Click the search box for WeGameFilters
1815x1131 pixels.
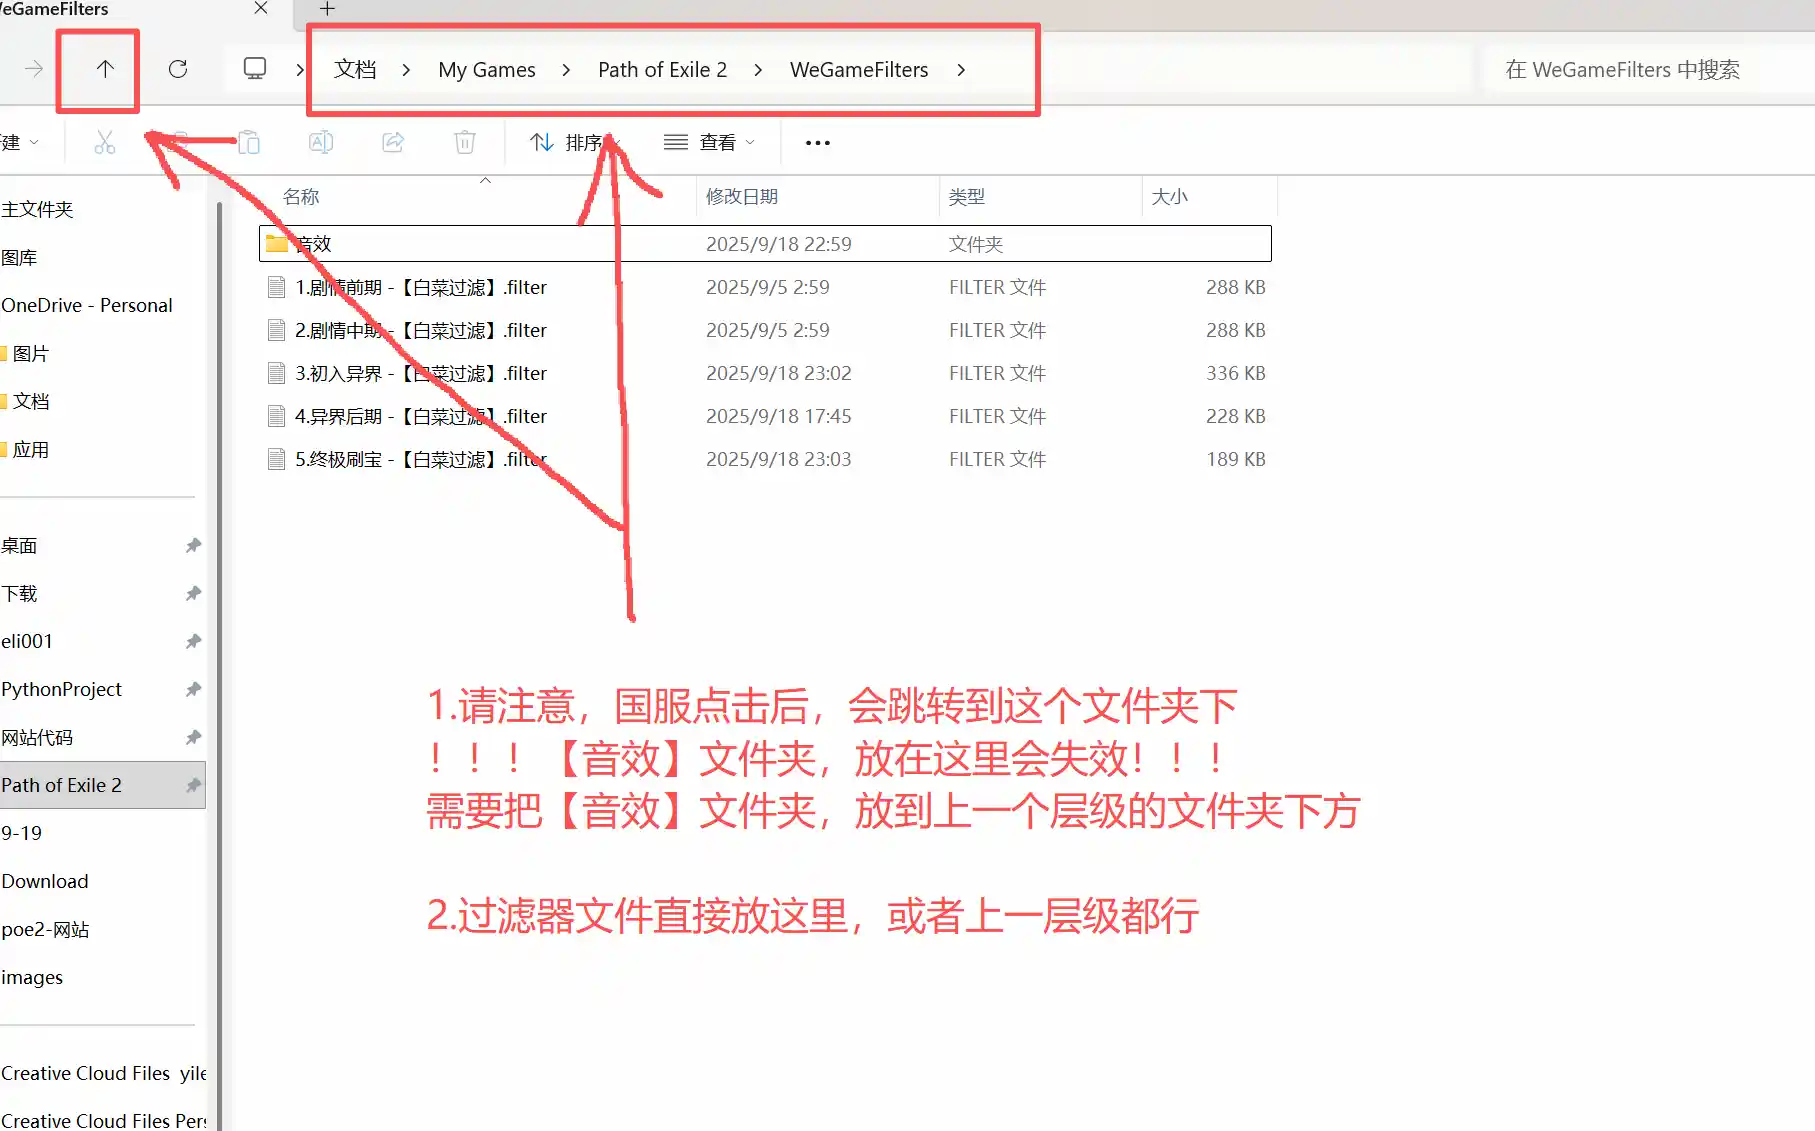click(1640, 70)
